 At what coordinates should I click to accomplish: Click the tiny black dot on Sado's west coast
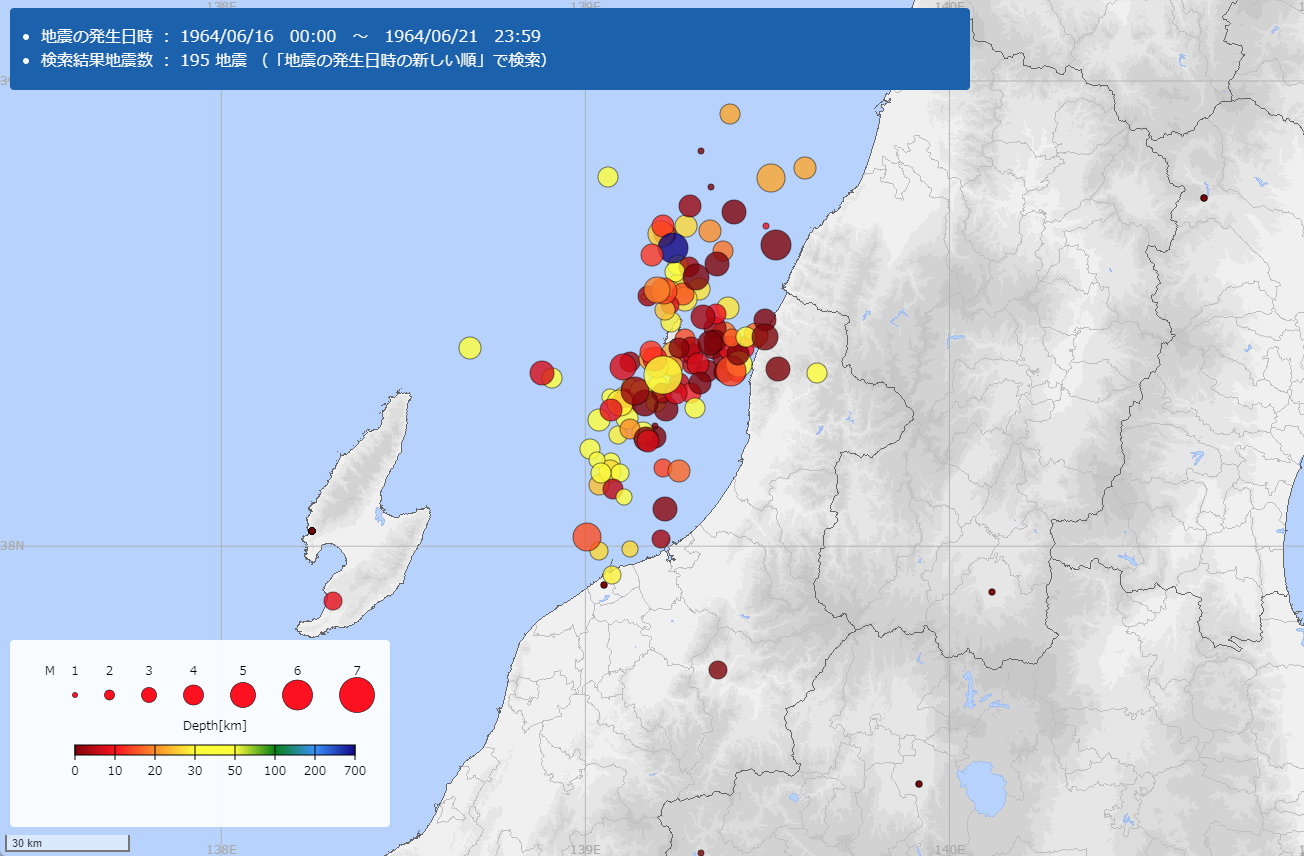click(312, 531)
